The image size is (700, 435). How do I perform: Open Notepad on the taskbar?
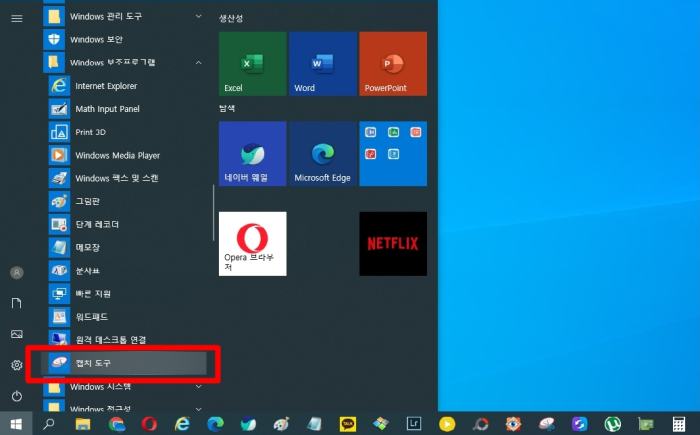click(x=314, y=424)
